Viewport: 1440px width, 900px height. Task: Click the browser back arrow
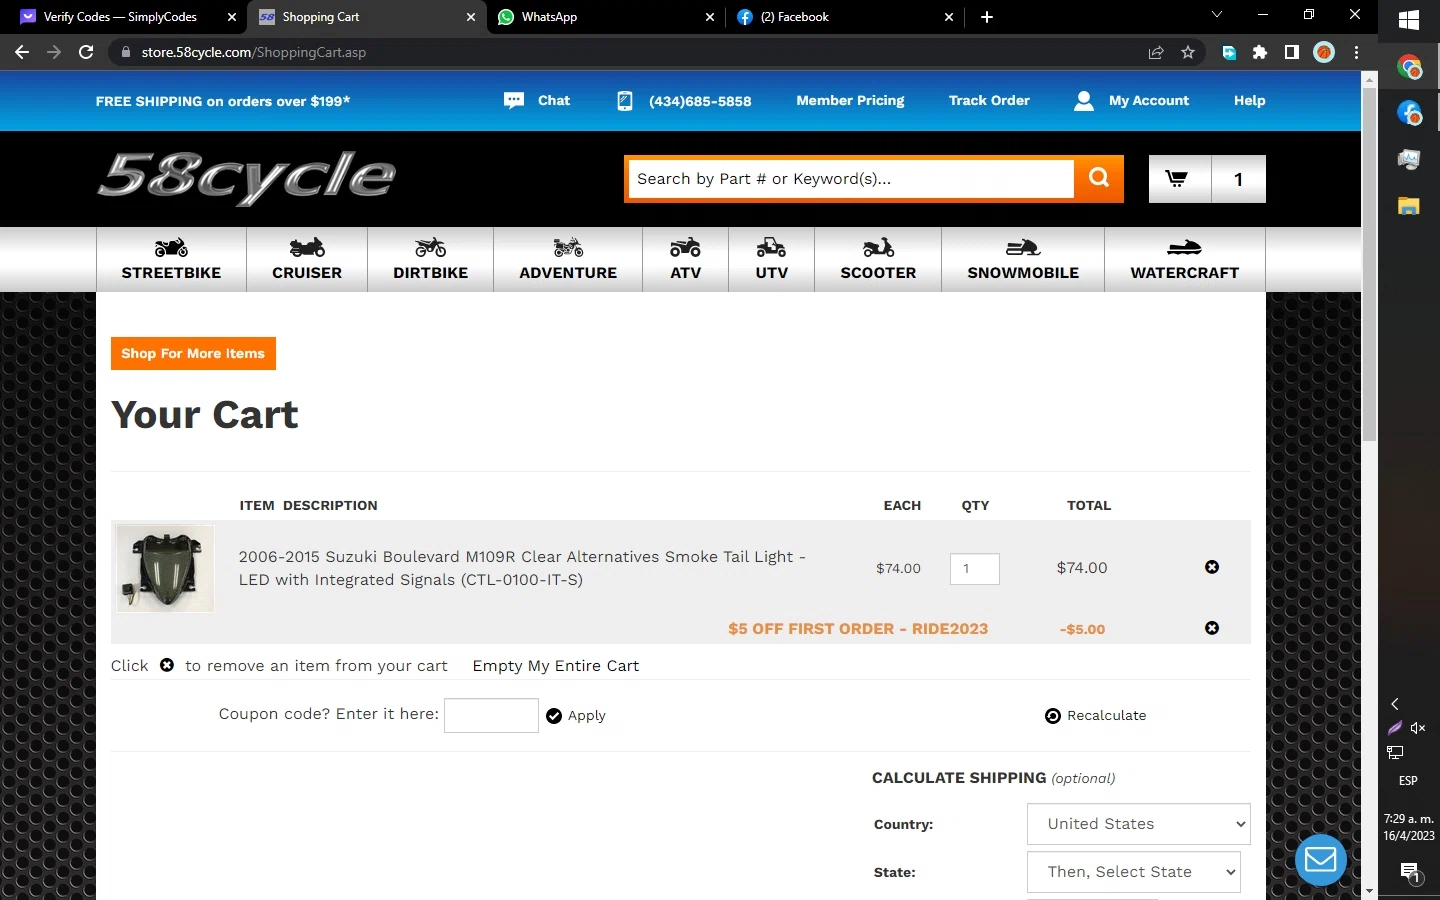click(x=22, y=52)
